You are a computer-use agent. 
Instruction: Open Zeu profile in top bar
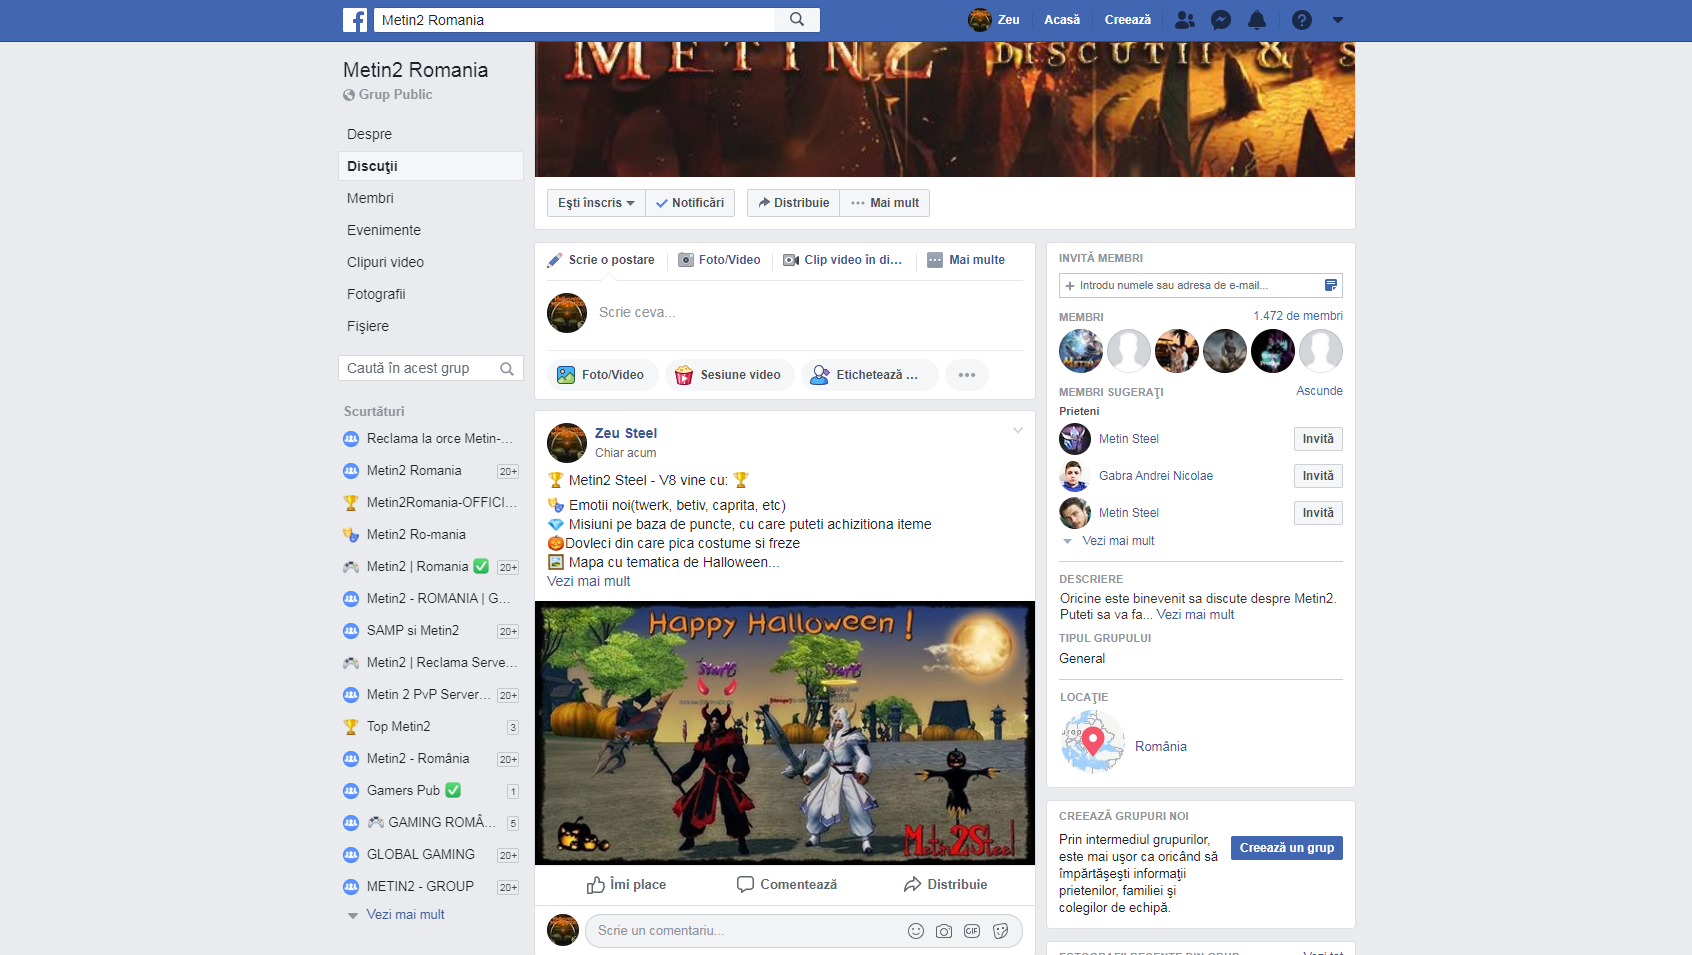click(x=994, y=20)
